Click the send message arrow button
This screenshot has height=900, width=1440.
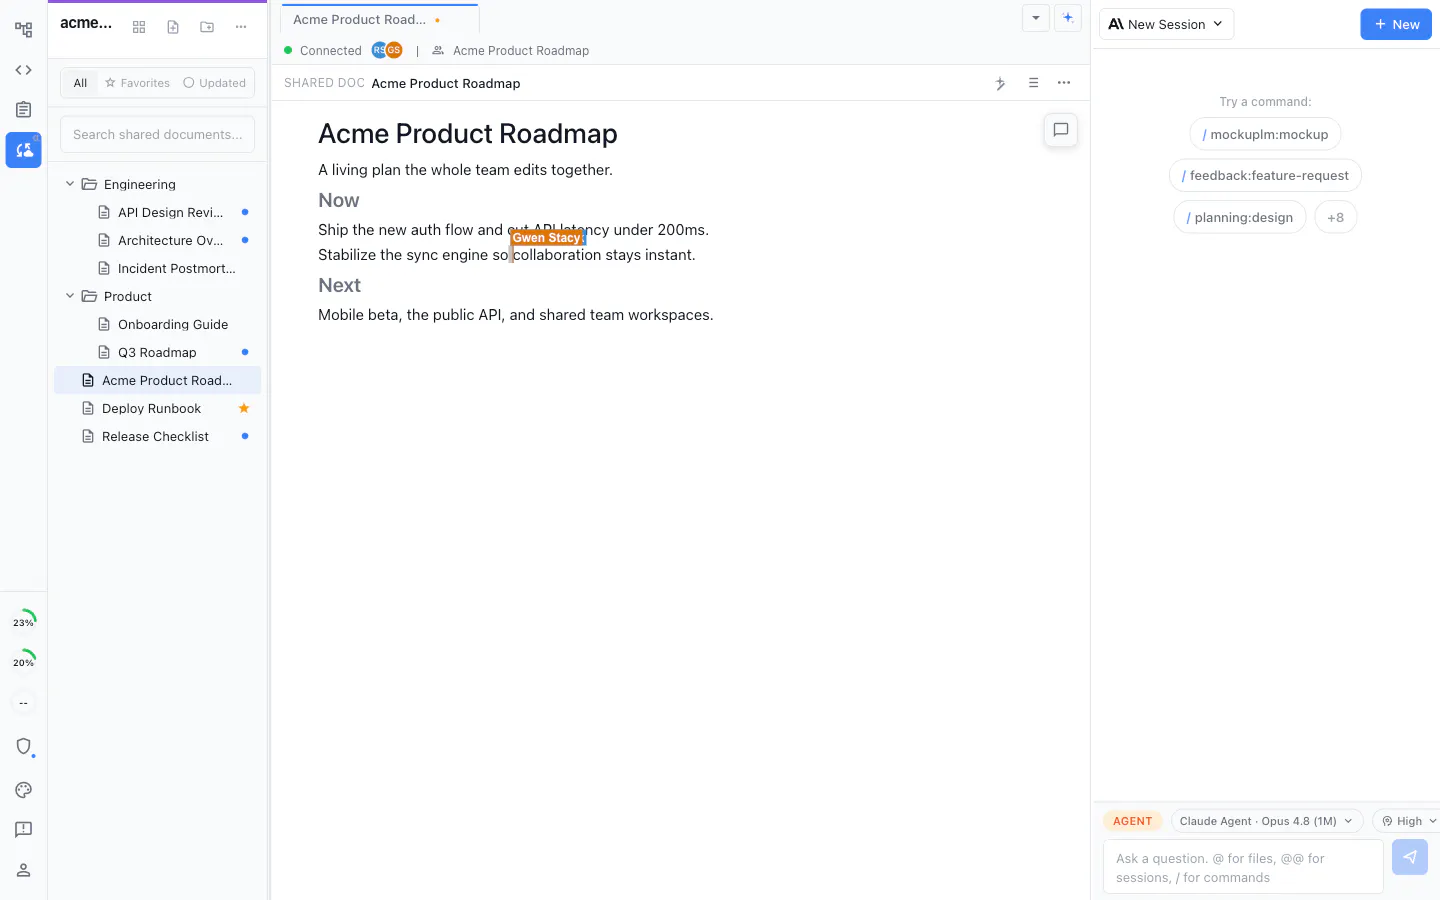[1410, 857]
